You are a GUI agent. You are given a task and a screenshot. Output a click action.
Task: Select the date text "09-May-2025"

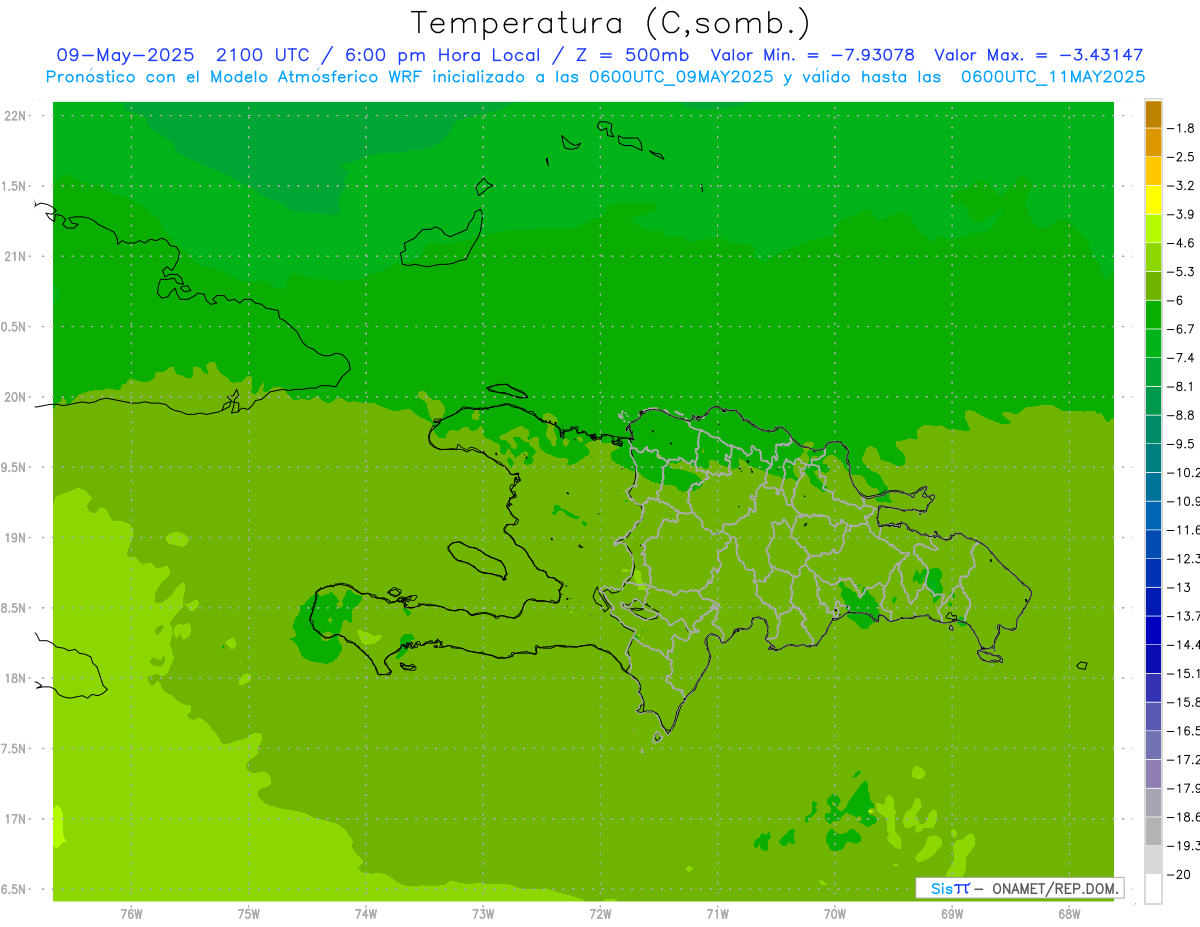coord(125,55)
